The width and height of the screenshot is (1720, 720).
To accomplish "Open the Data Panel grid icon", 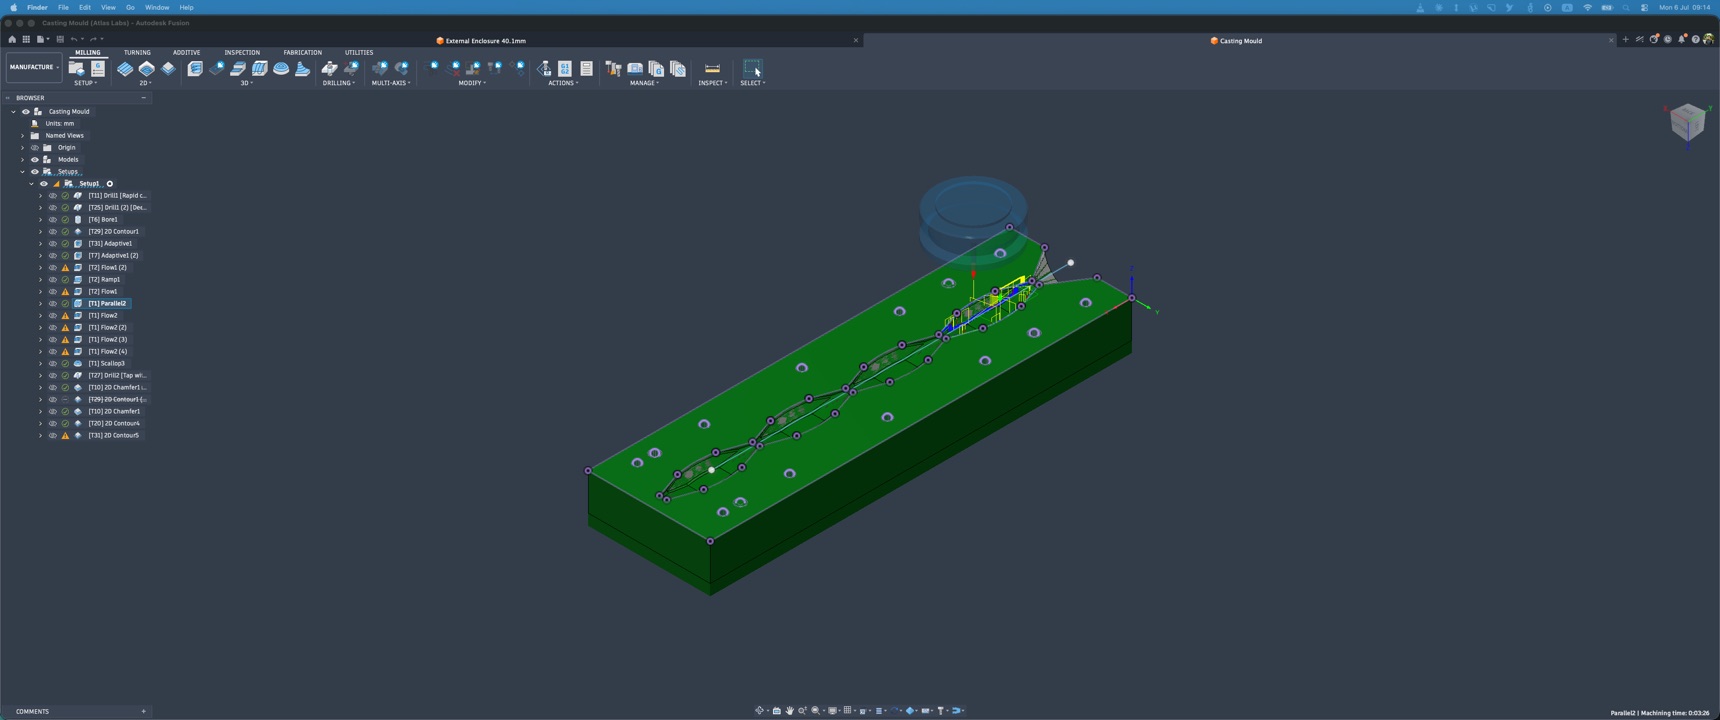I will click(26, 40).
